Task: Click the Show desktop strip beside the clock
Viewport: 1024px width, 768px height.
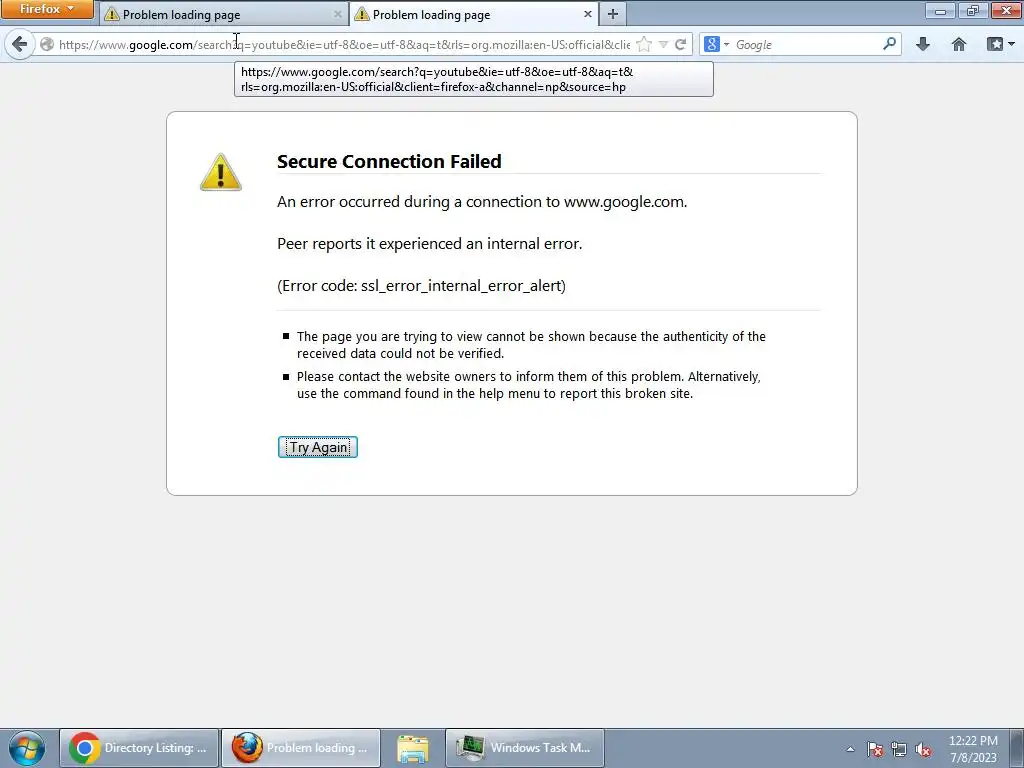Action: pyautogui.click(x=1017, y=748)
